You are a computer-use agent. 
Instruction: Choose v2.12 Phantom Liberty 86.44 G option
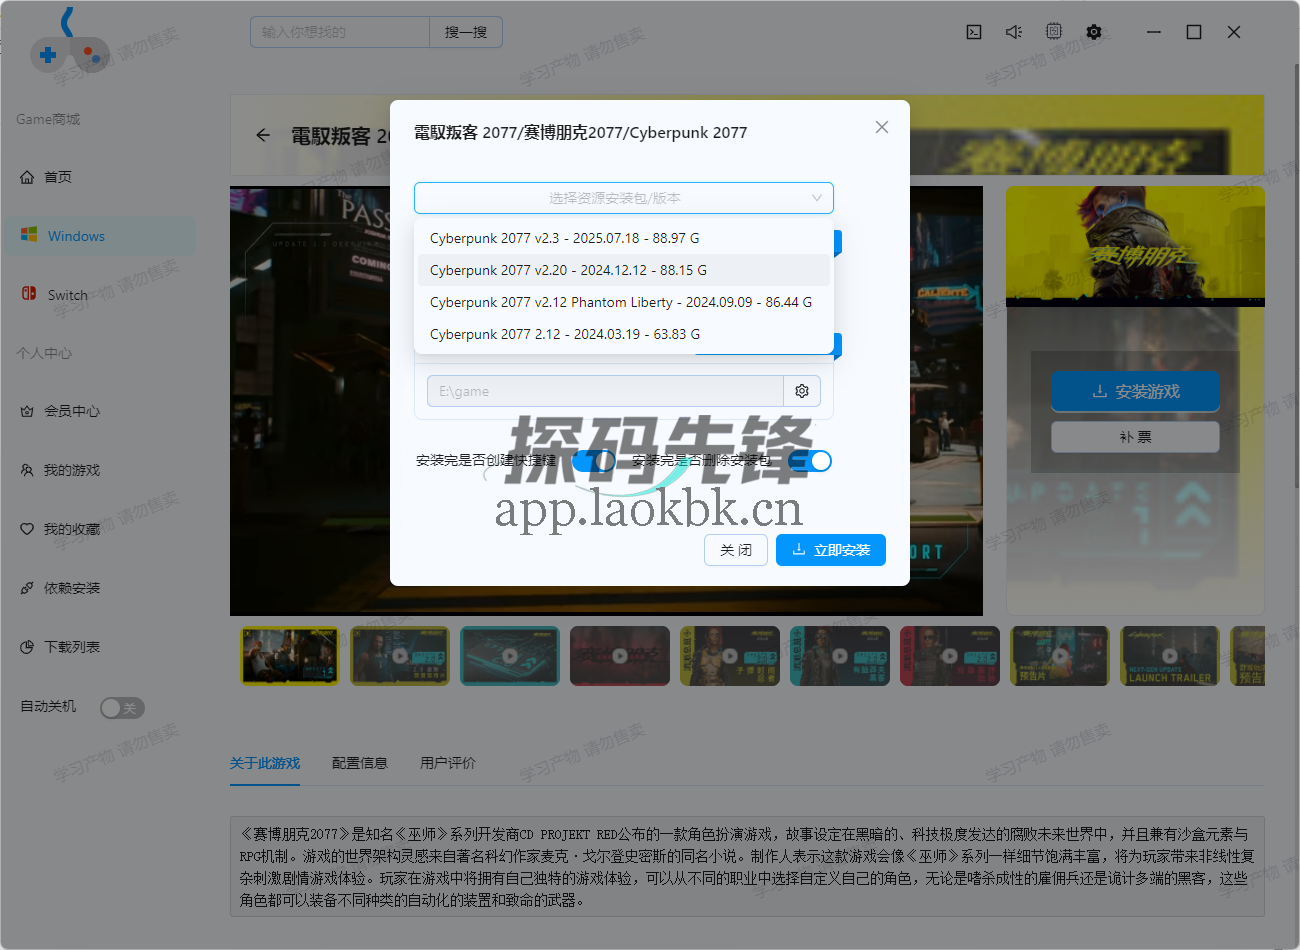point(624,302)
